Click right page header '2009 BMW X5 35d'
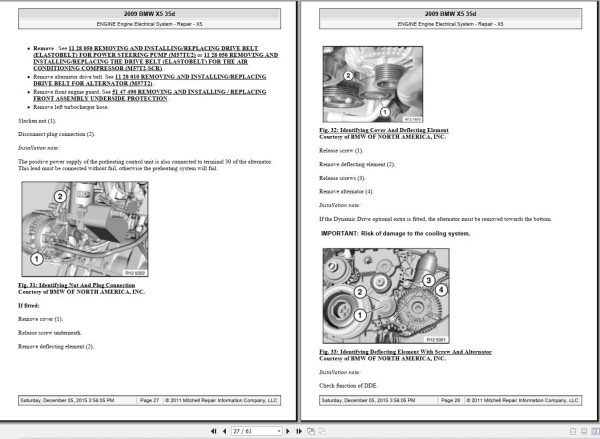 tap(450, 14)
